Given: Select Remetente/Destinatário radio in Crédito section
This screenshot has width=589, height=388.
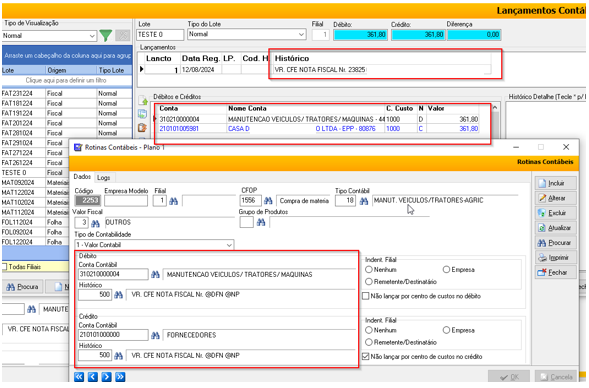Looking at the screenshot, I should [369, 342].
